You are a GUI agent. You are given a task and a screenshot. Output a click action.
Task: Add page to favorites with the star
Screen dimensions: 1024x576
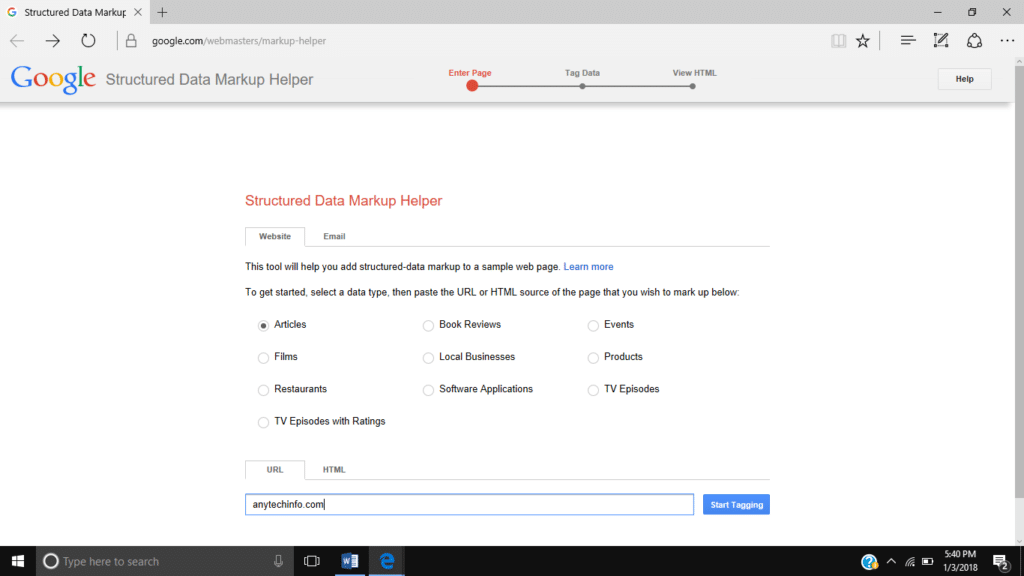[x=863, y=40]
